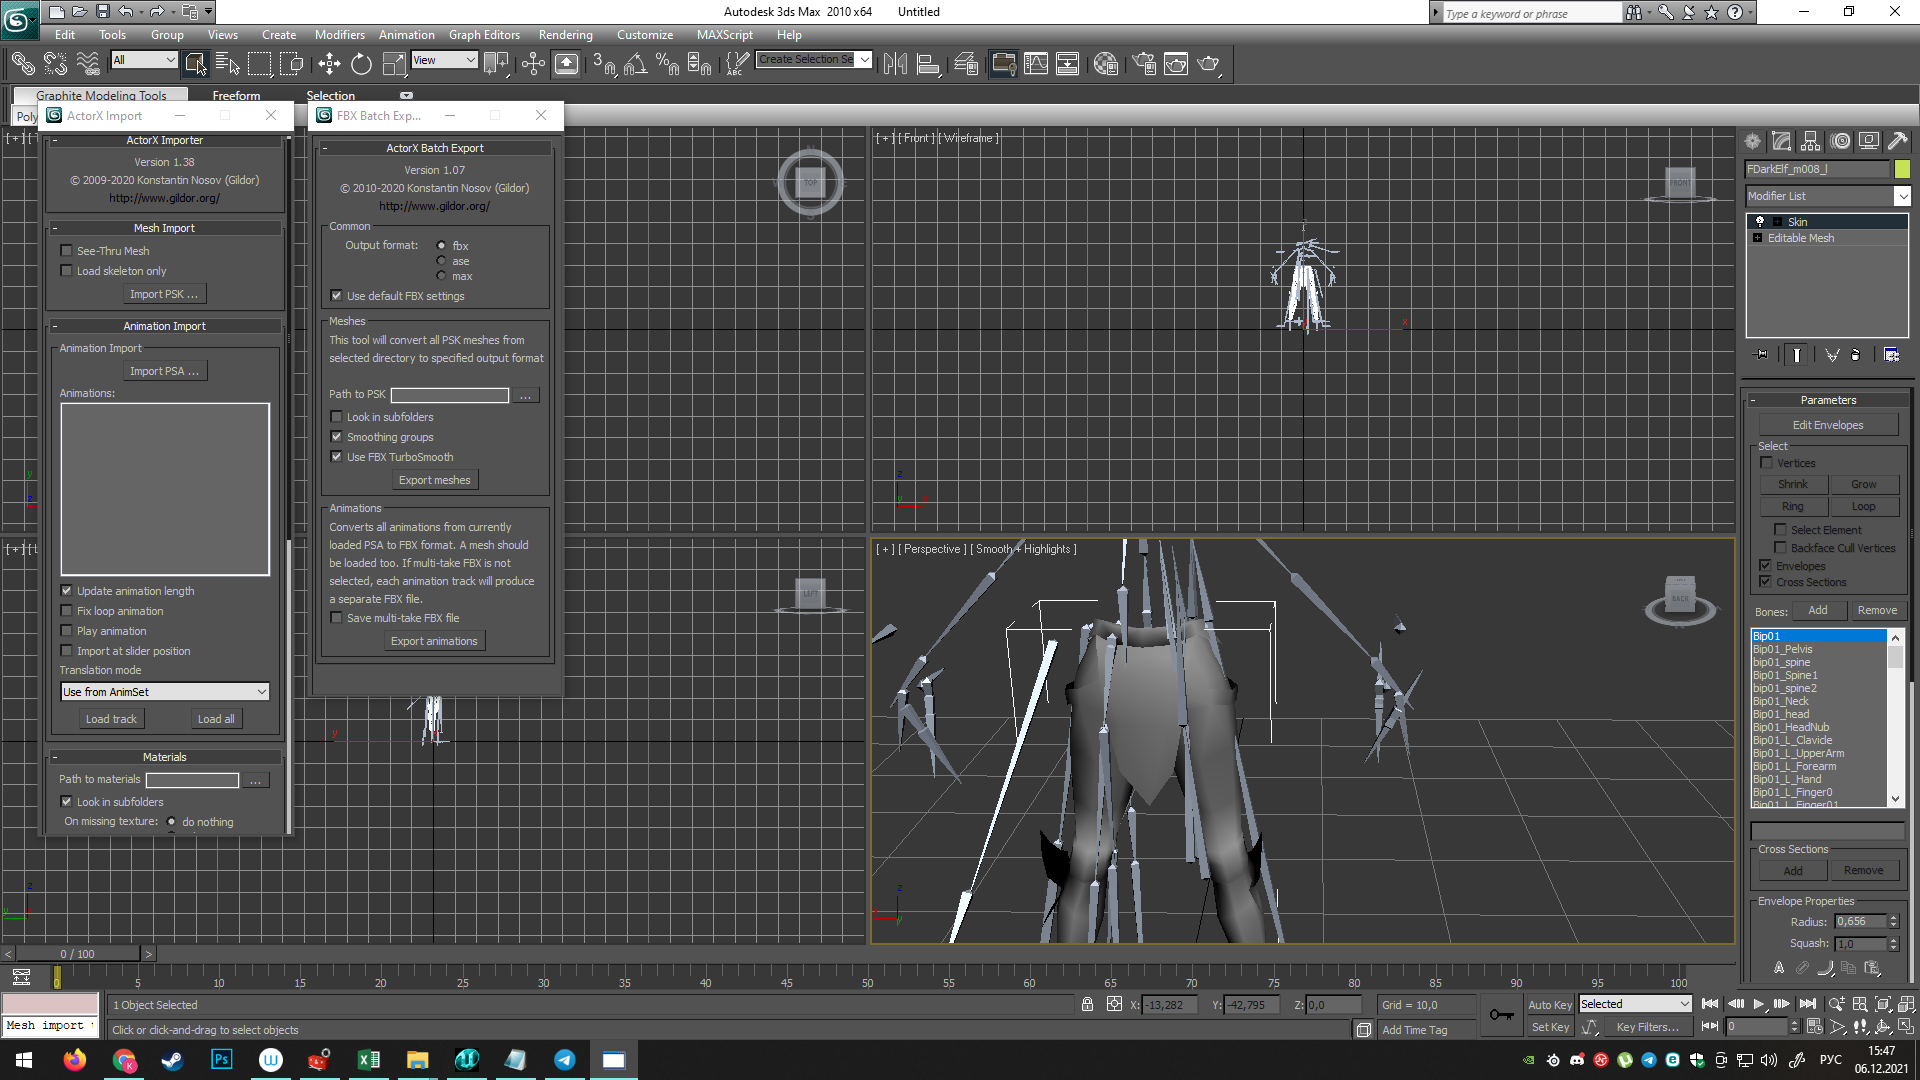
Task: Open the MAXScript menu
Action: (x=724, y=34)
